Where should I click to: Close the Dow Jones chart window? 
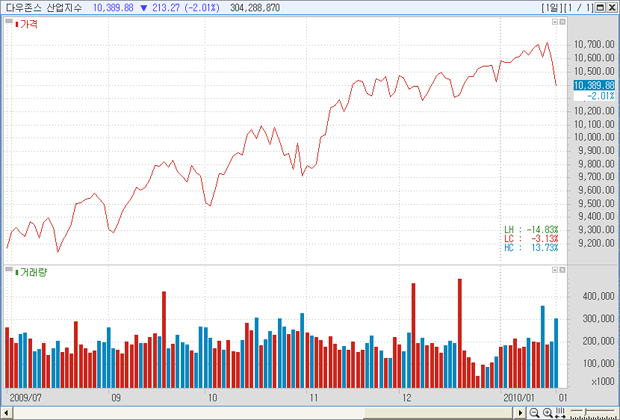coord(611,7)
